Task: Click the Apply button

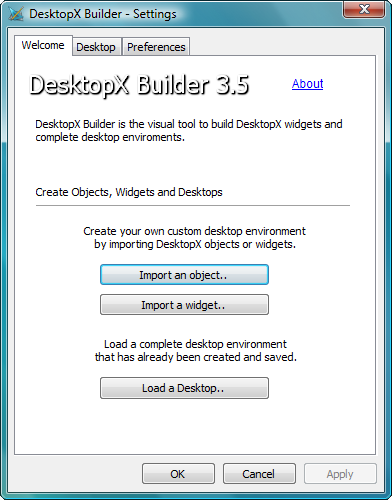Action: 340,474
